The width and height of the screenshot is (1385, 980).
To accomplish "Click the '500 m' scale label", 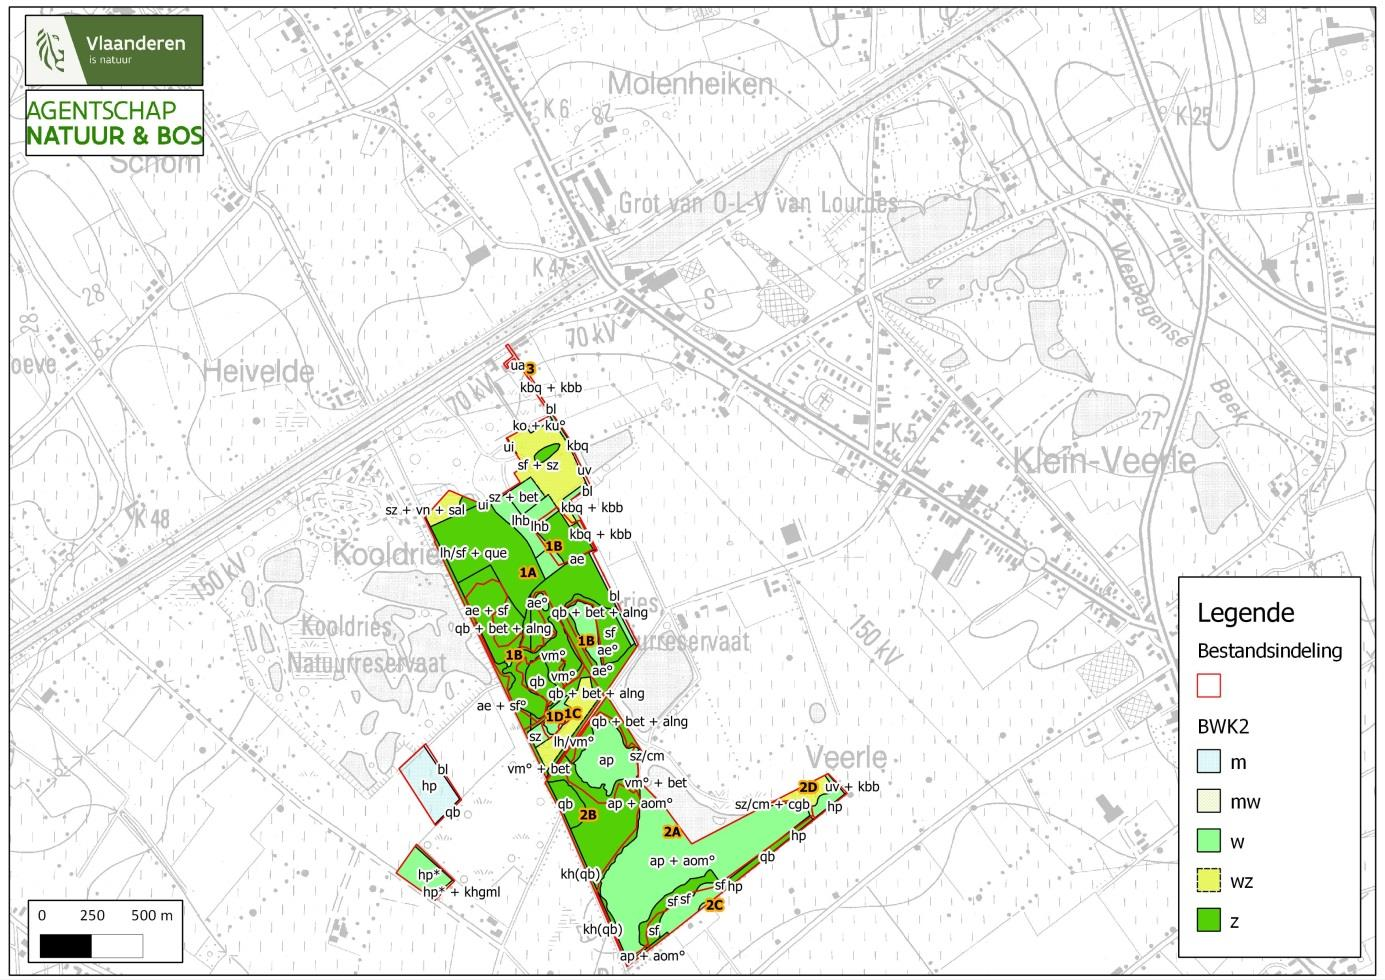I will pos(152,915).
